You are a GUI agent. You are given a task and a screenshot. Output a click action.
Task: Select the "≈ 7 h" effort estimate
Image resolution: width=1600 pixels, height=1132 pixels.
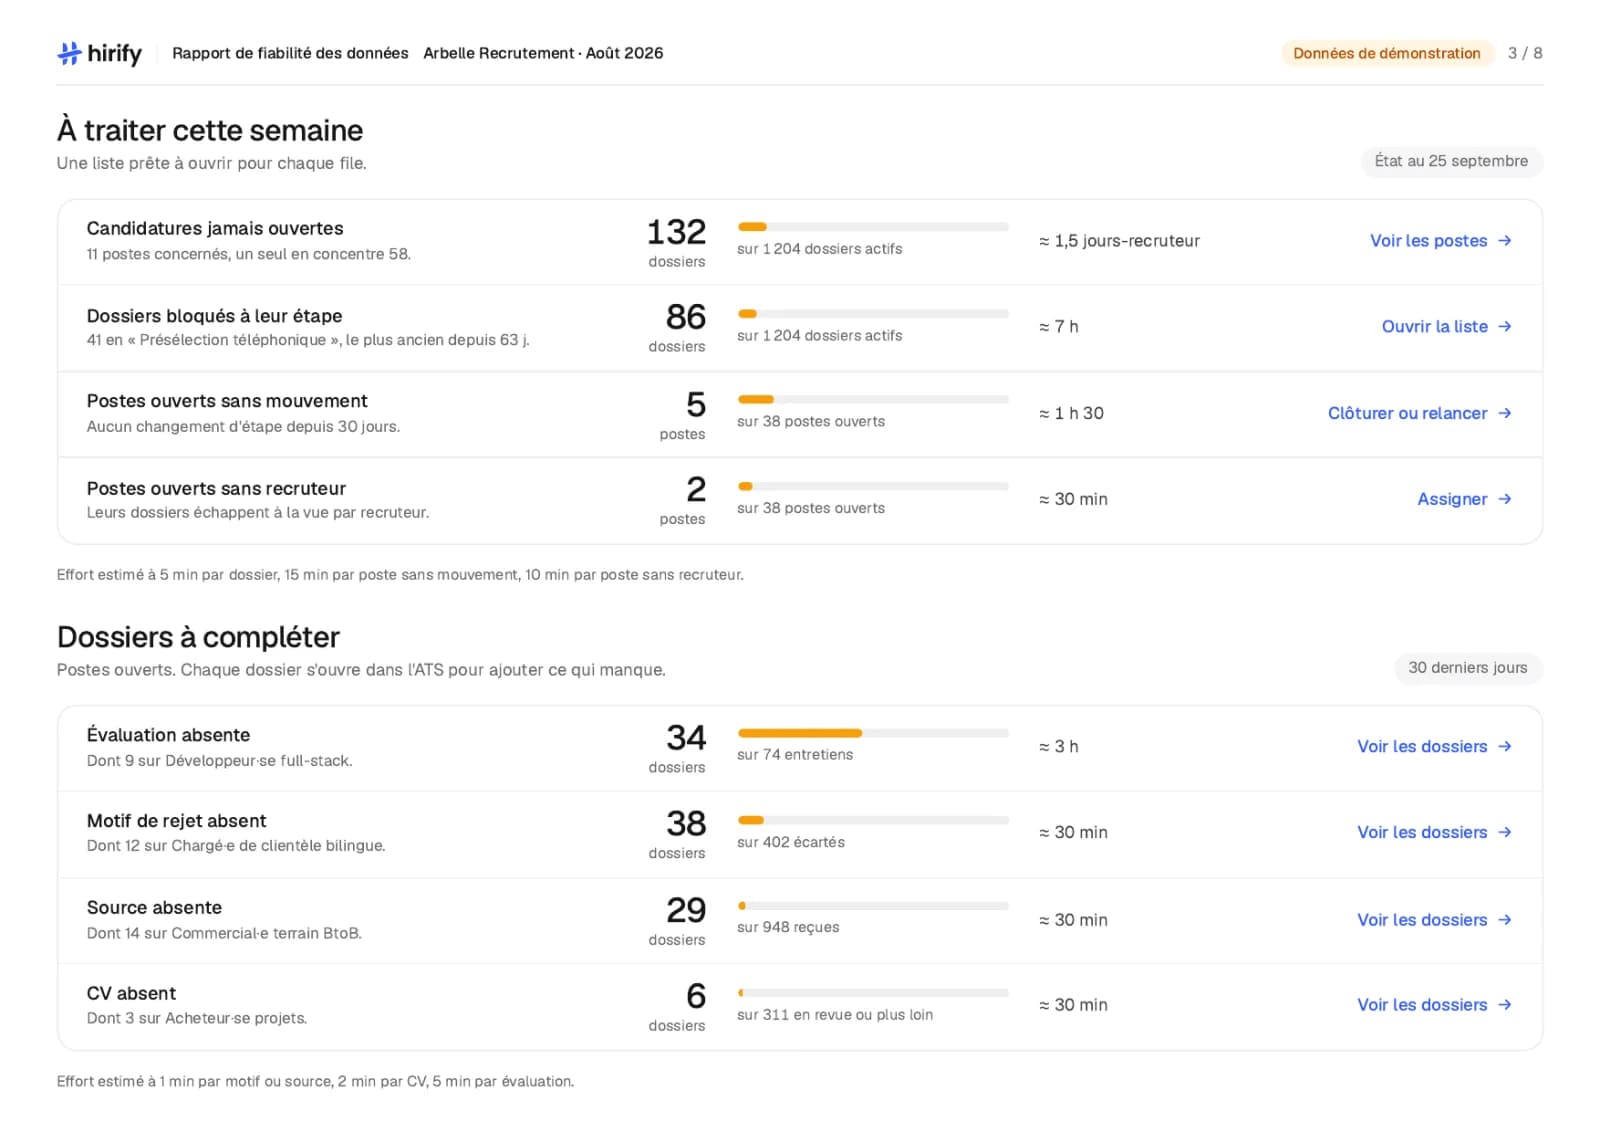point(1059,327)
